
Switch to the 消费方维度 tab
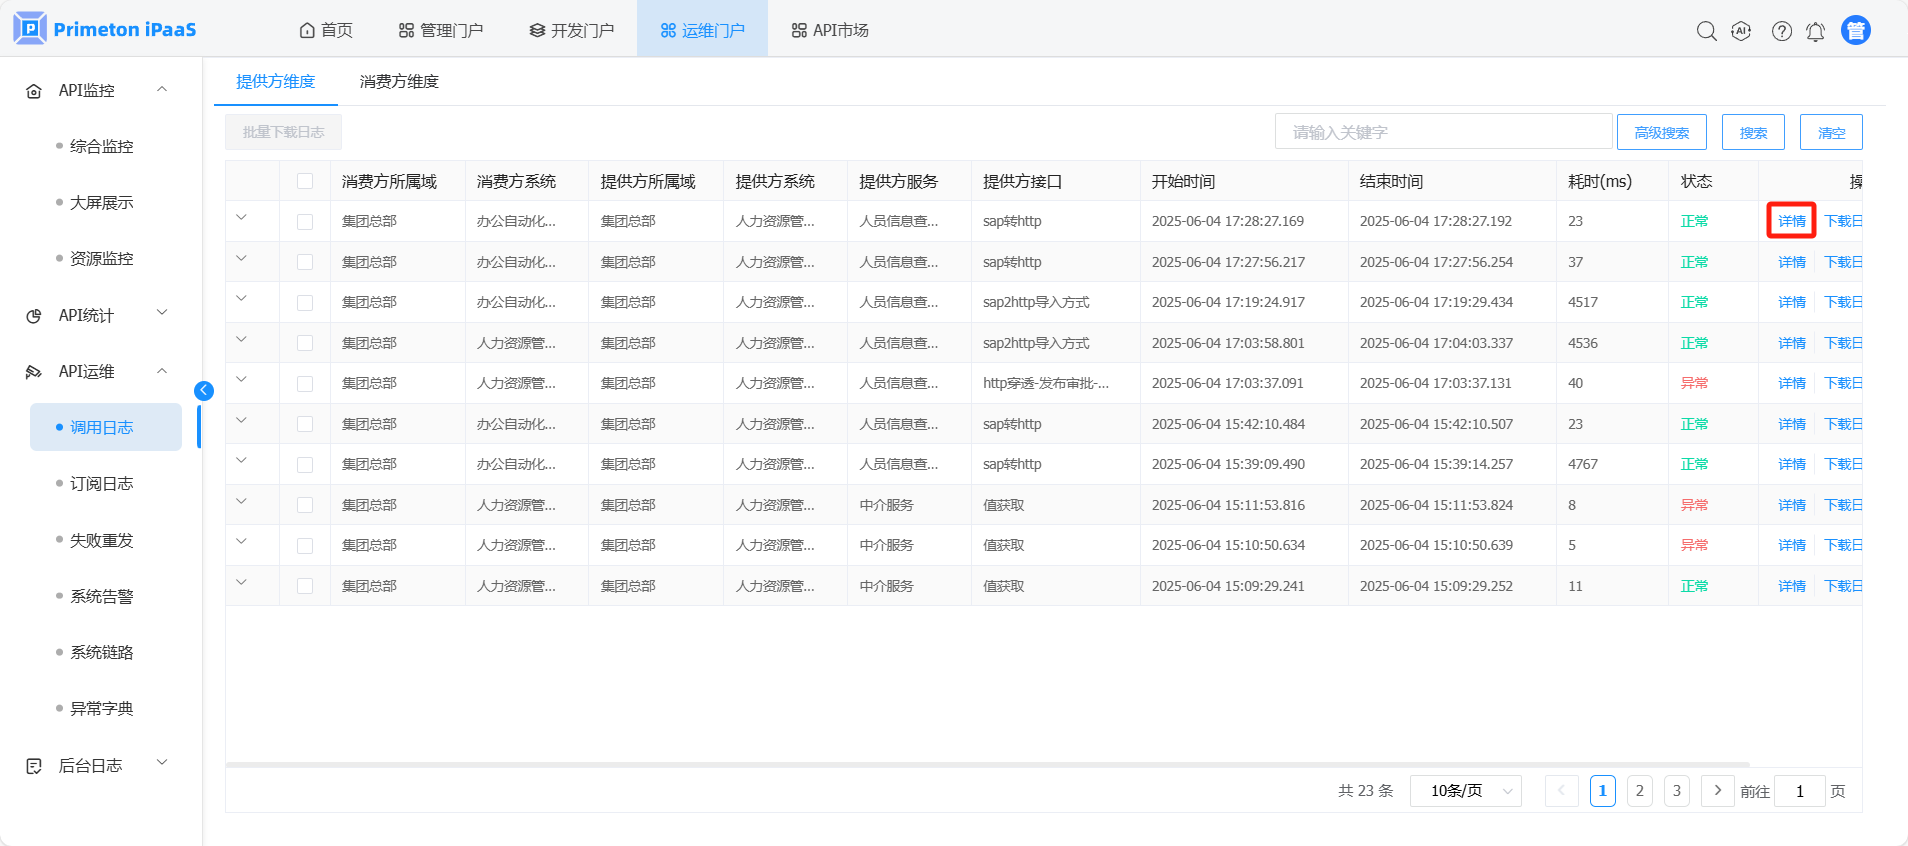point(399,82)
